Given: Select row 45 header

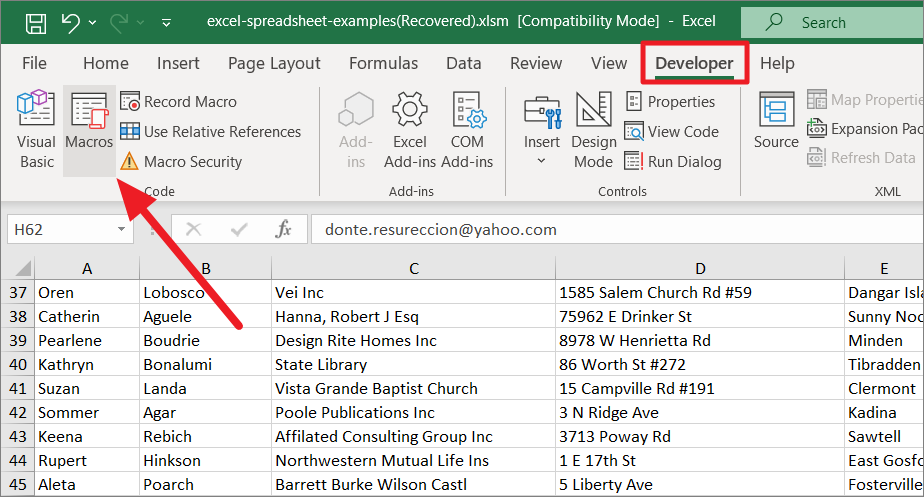Looking at the screenshot, I should tap(18, 485).
